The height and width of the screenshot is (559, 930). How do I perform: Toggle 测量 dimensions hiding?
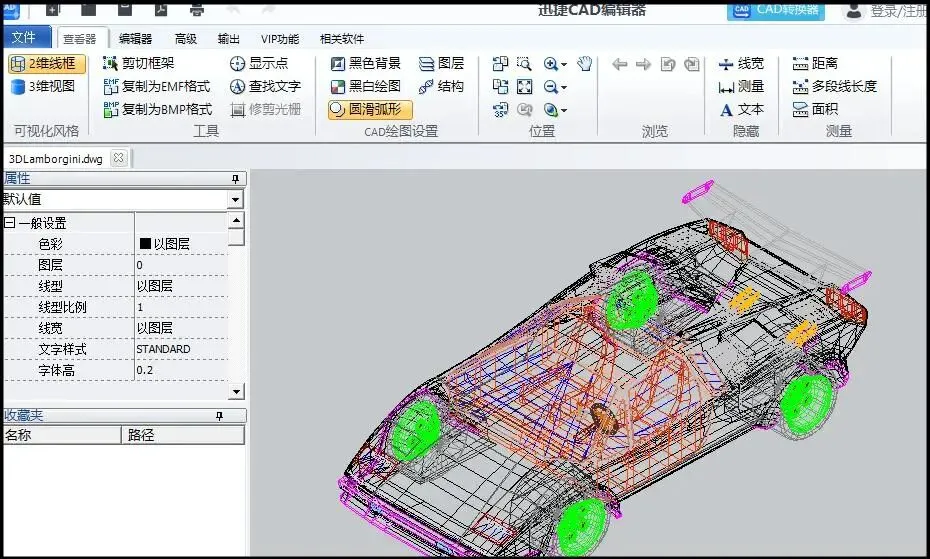(741, 87)
